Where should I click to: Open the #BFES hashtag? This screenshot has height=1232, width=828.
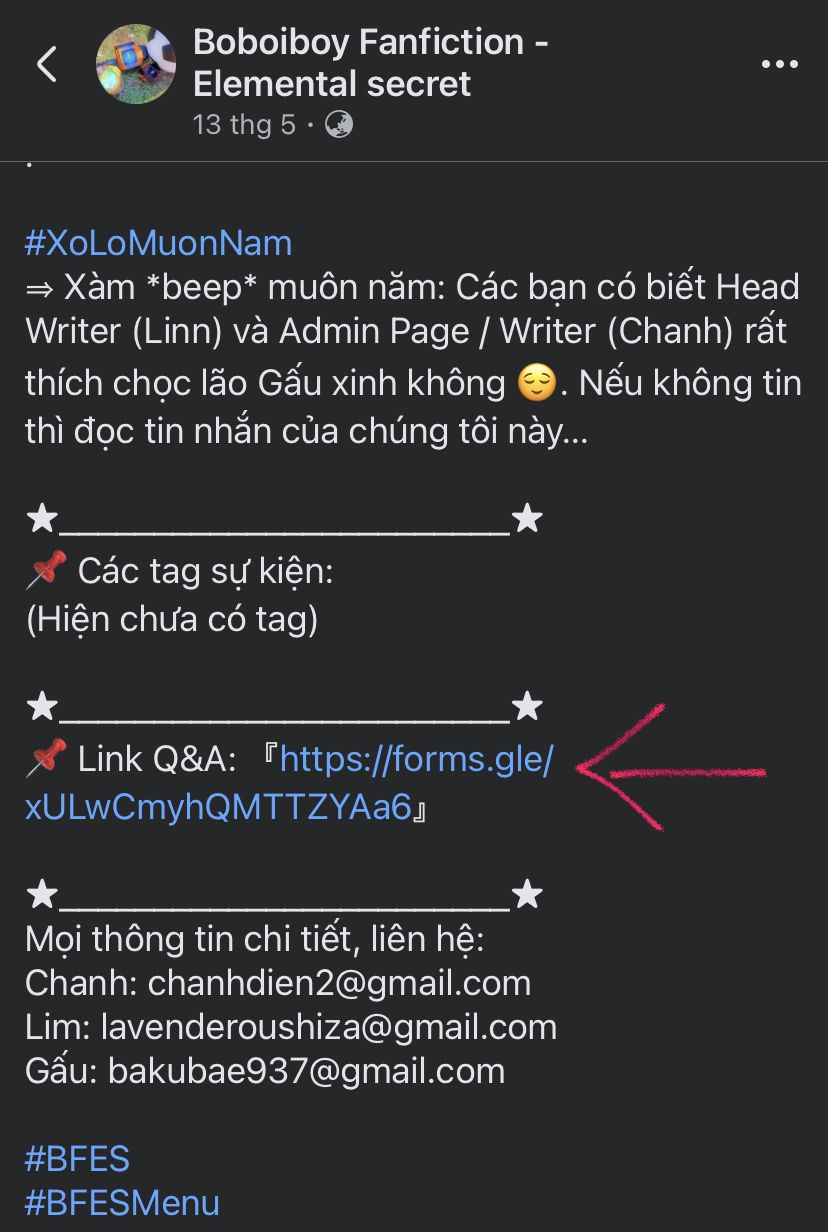[77, 1159]
